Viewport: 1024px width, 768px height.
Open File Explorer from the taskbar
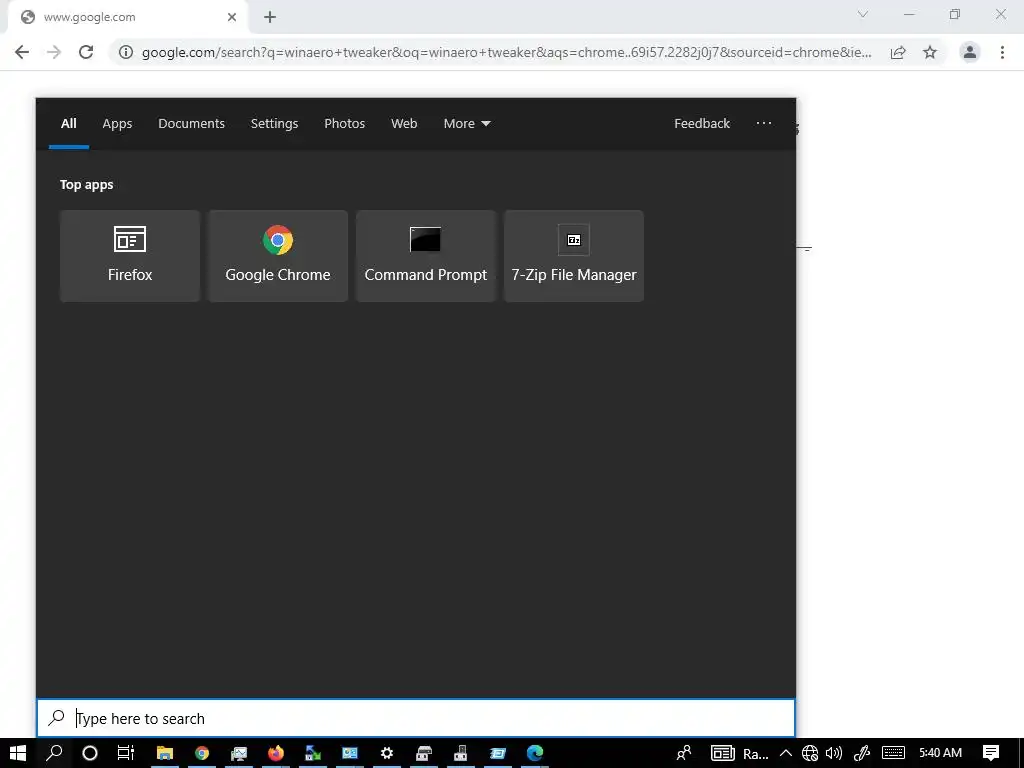tap(165, 753)
